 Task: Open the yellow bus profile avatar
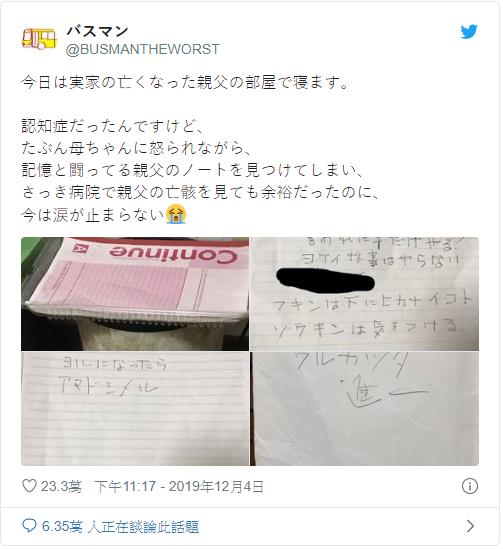coord(39,39)
